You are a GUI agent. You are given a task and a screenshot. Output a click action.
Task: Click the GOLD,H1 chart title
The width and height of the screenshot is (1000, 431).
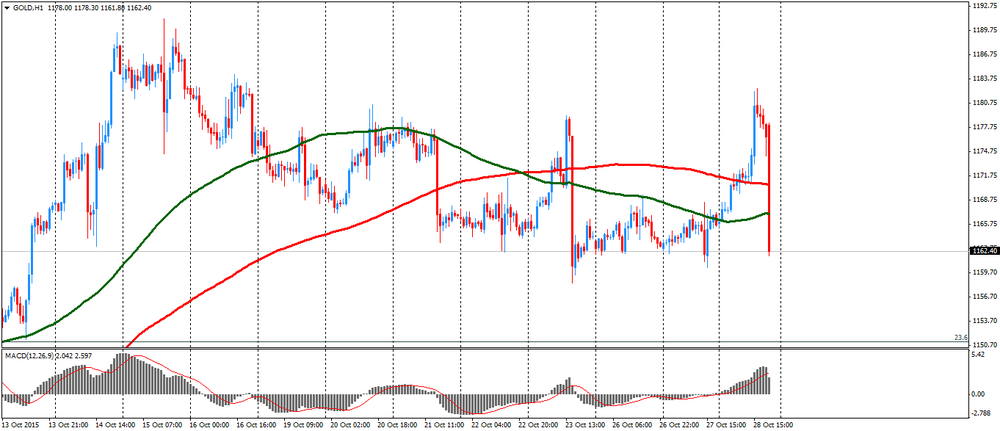click(x=28, y=8)
